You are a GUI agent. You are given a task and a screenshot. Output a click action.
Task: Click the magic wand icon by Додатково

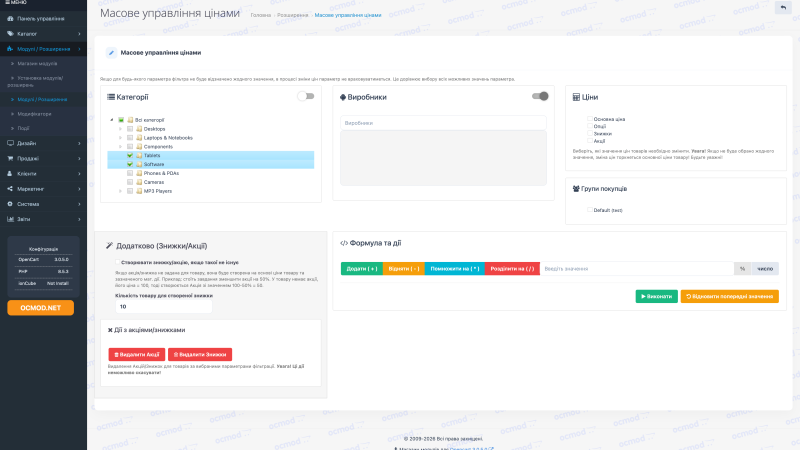click(x=109, y=246)
